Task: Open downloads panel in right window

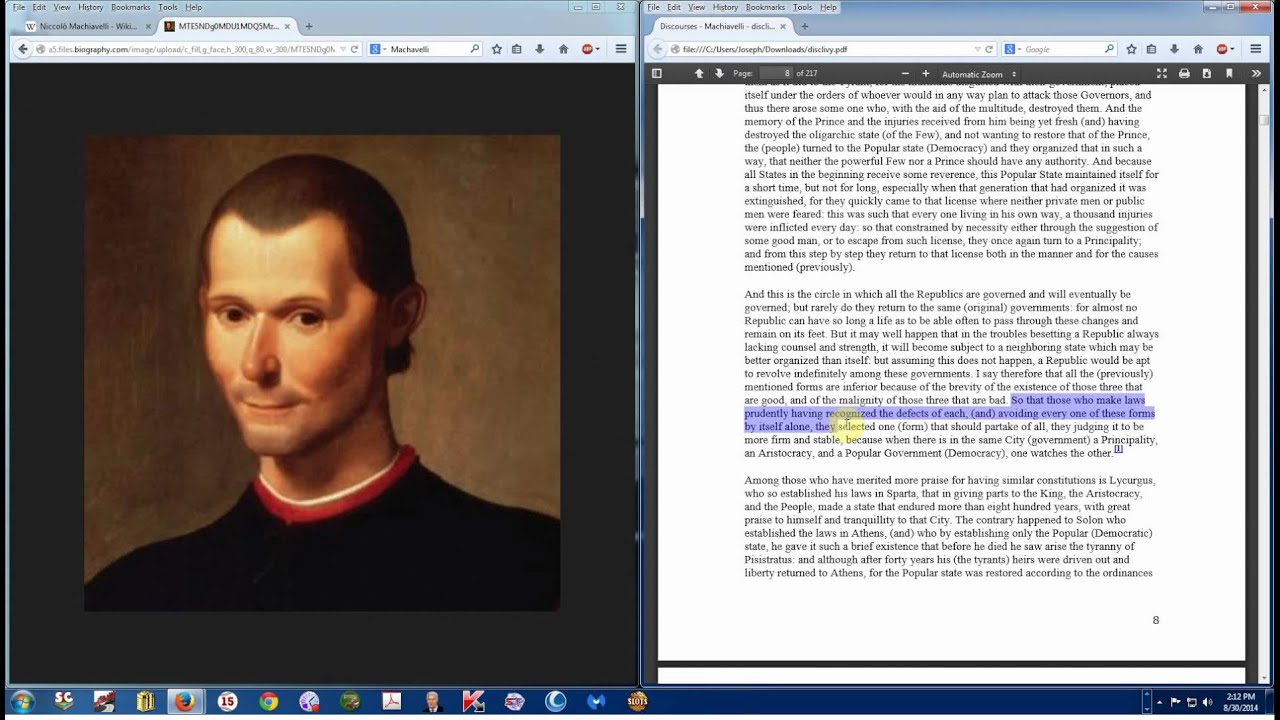Action: pos(1175,49)
